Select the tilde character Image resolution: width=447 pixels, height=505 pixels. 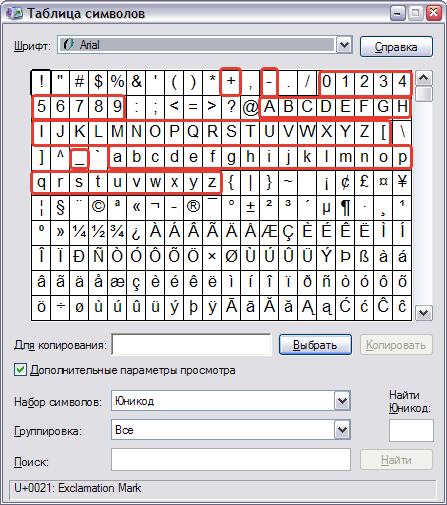[x=288, y=182]
